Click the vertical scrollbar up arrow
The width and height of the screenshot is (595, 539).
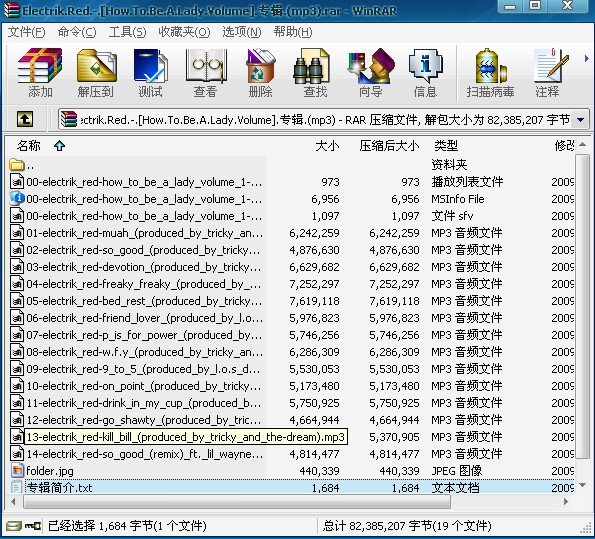(x=582, y=145)
